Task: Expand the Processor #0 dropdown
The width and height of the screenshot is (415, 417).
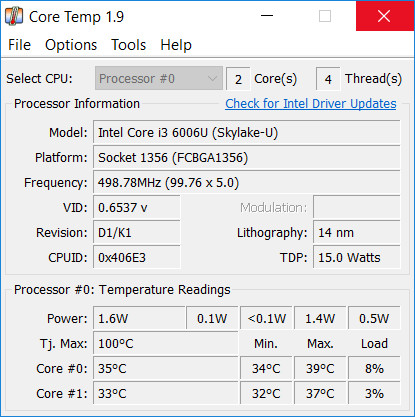Action: (159, 79)
